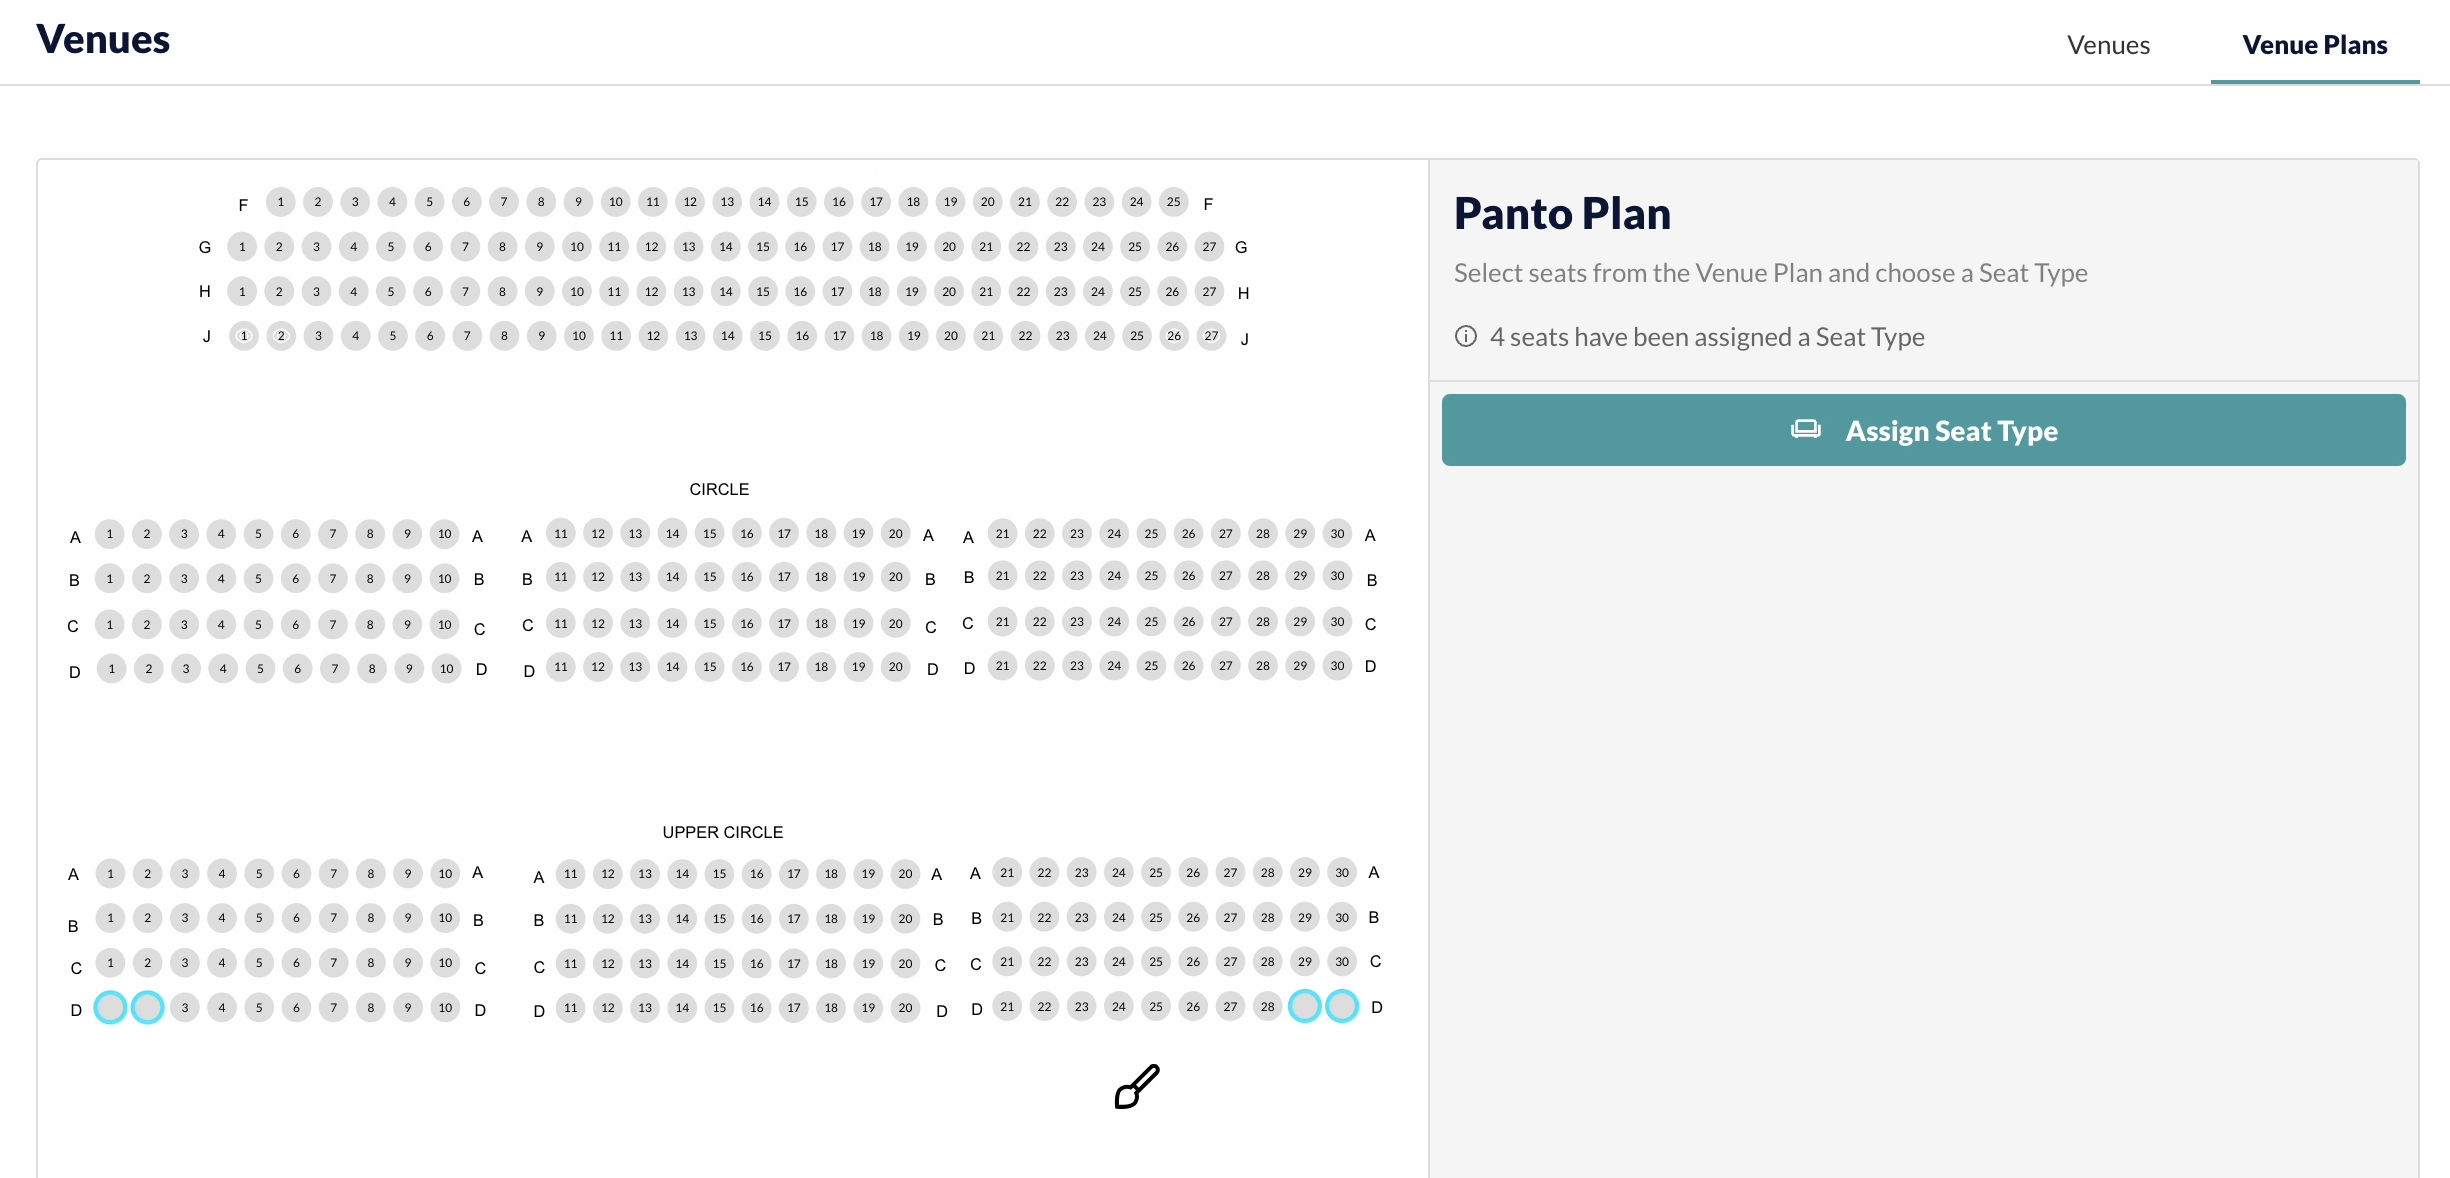Deselect highlighted seat 29 in Upper Circle row D
This screenshot has width=2450, height=1178.
tap(1305, 1006)
